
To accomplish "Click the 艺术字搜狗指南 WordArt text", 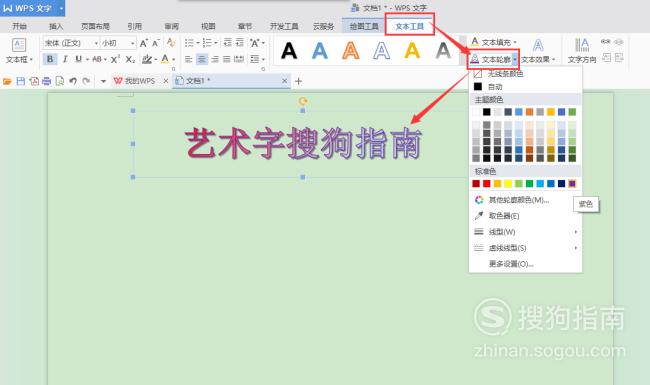I will 303,143.
